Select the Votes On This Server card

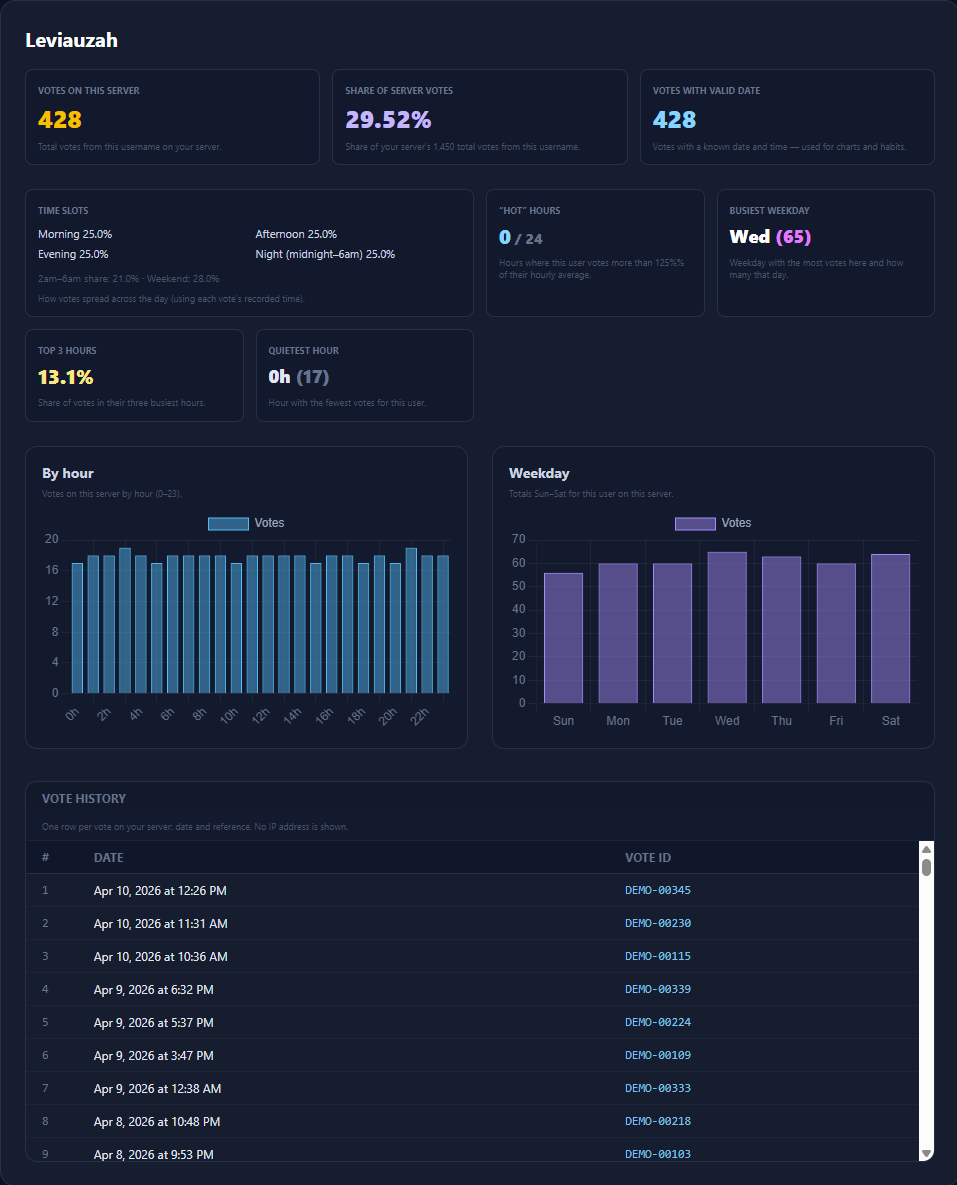point(172,117)
